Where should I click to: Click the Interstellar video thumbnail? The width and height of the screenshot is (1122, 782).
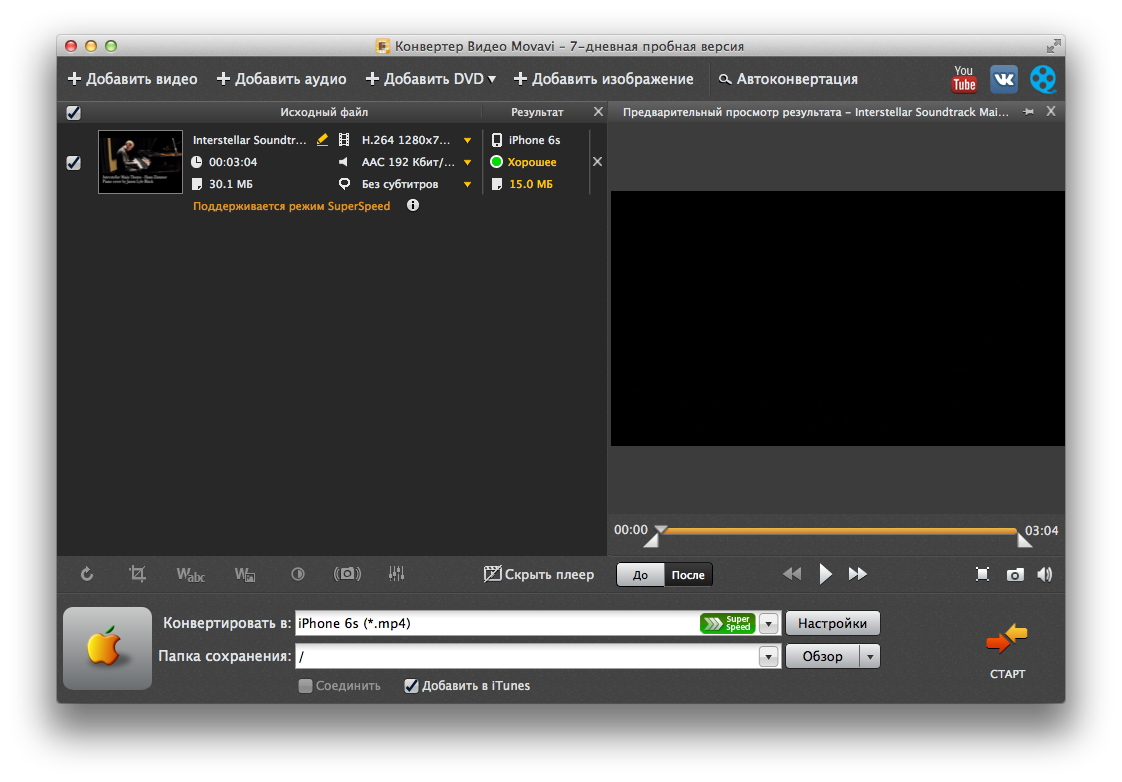(140, 162)
